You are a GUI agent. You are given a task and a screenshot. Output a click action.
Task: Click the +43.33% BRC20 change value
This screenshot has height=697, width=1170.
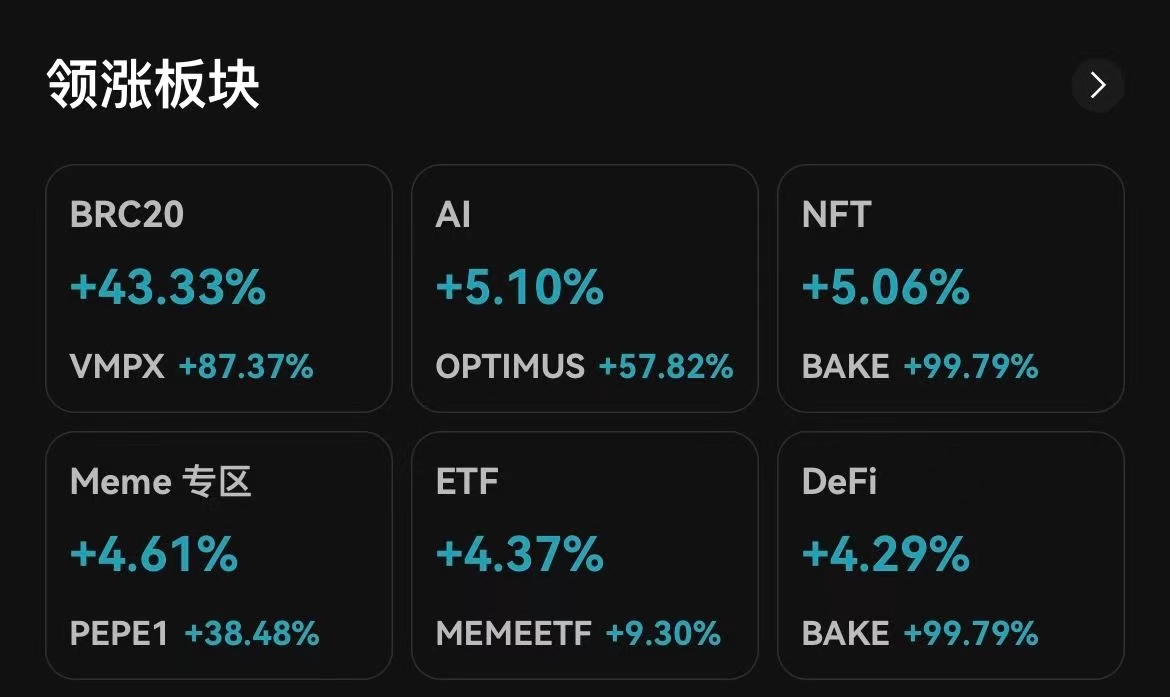168,288
